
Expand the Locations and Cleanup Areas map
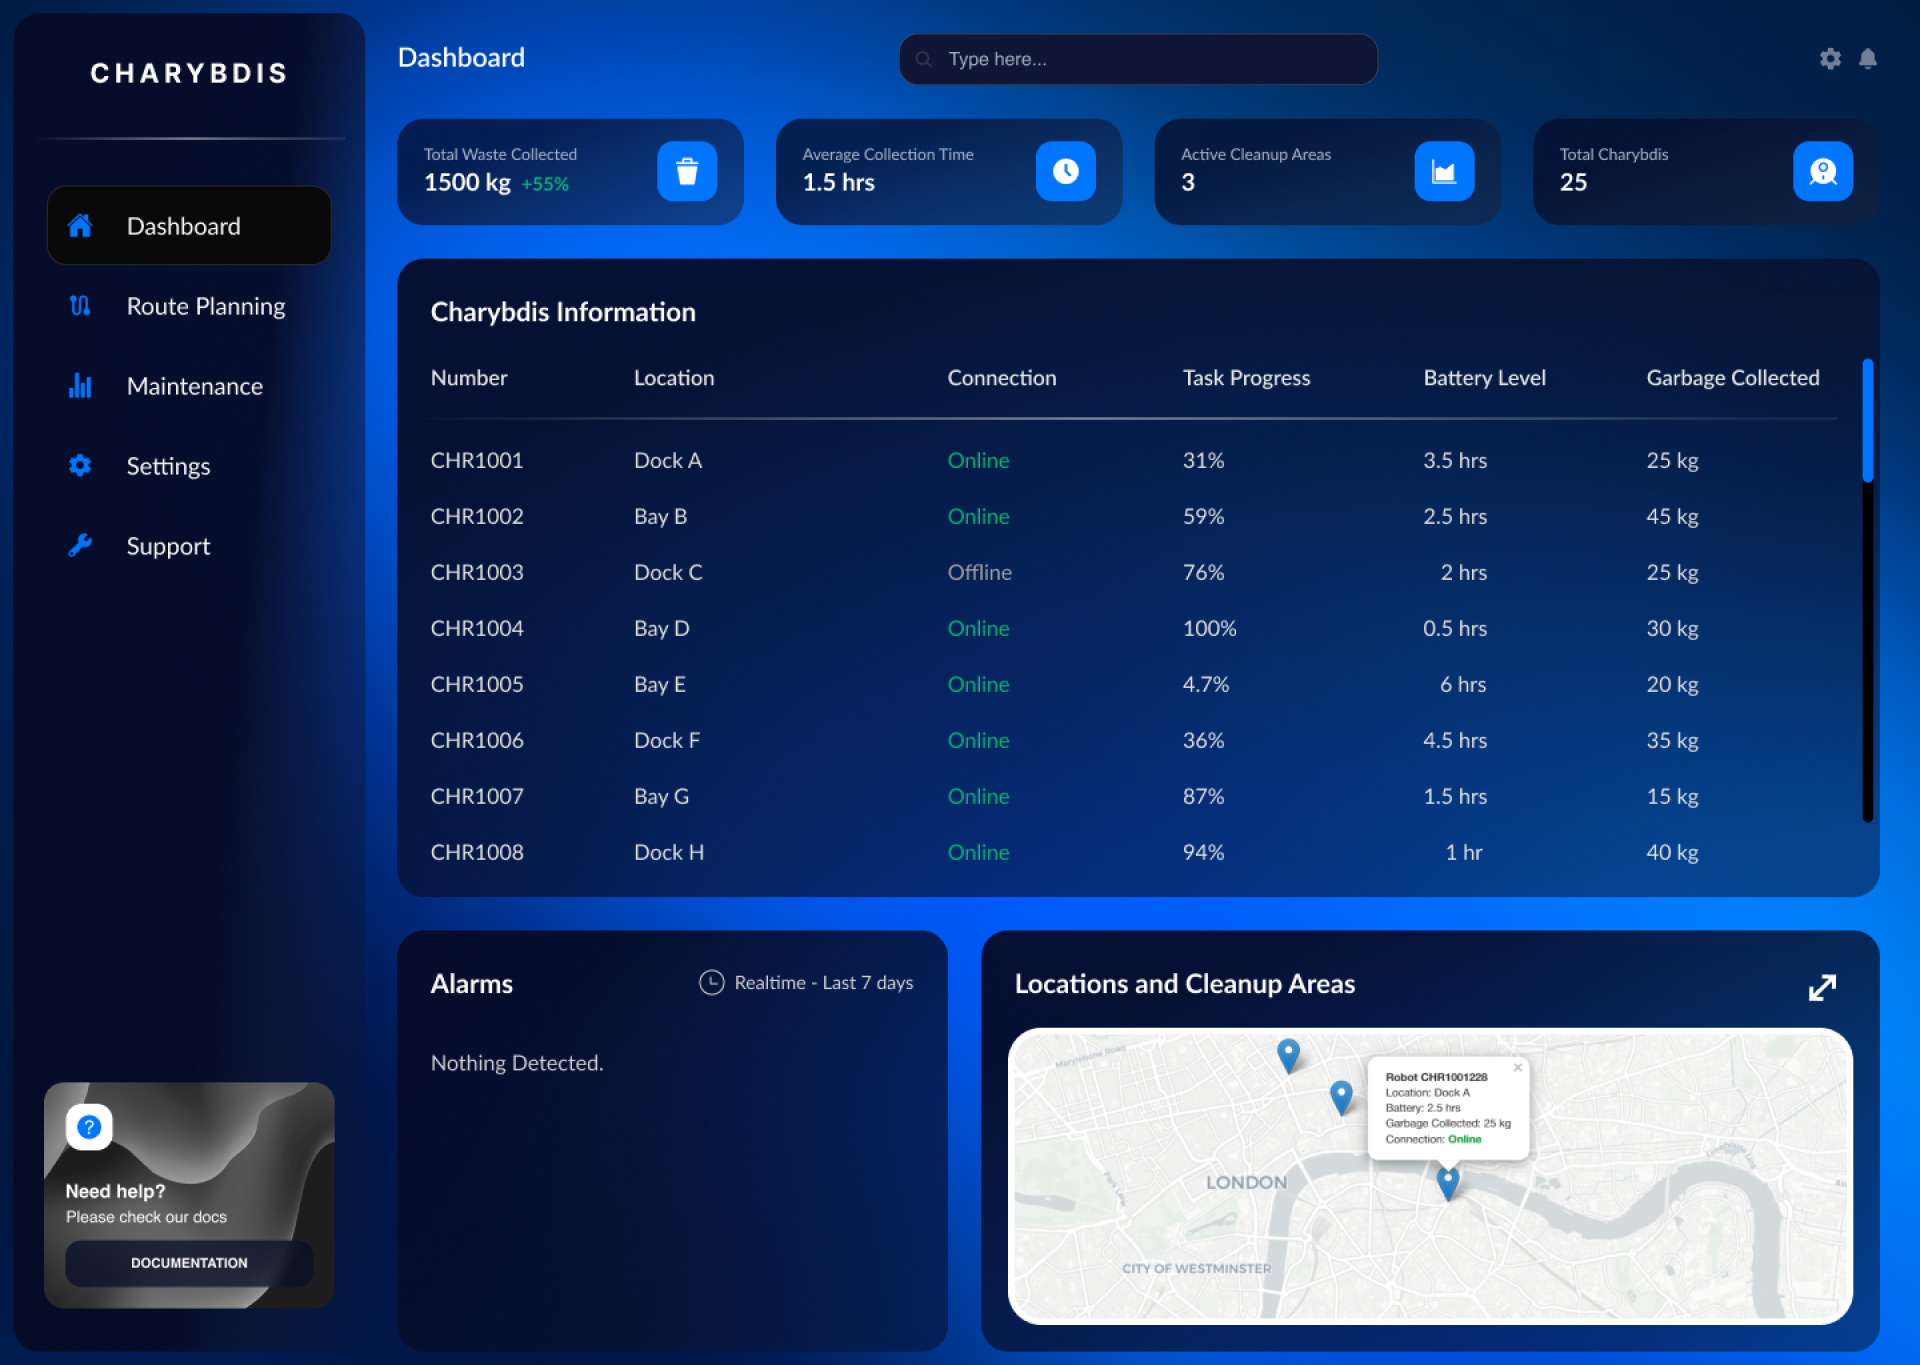(x=1823, y=987)
